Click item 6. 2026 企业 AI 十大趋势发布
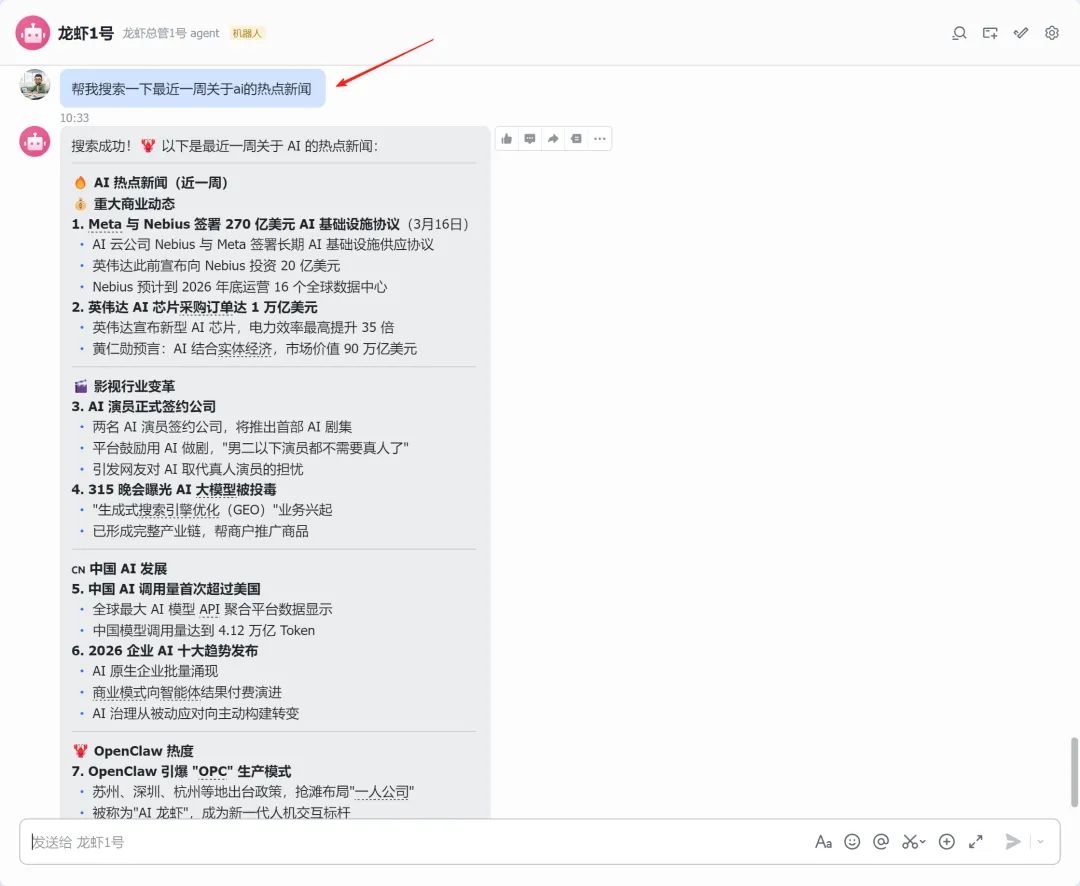Viewport: 1080px width, 886px height. coord(165,650)
